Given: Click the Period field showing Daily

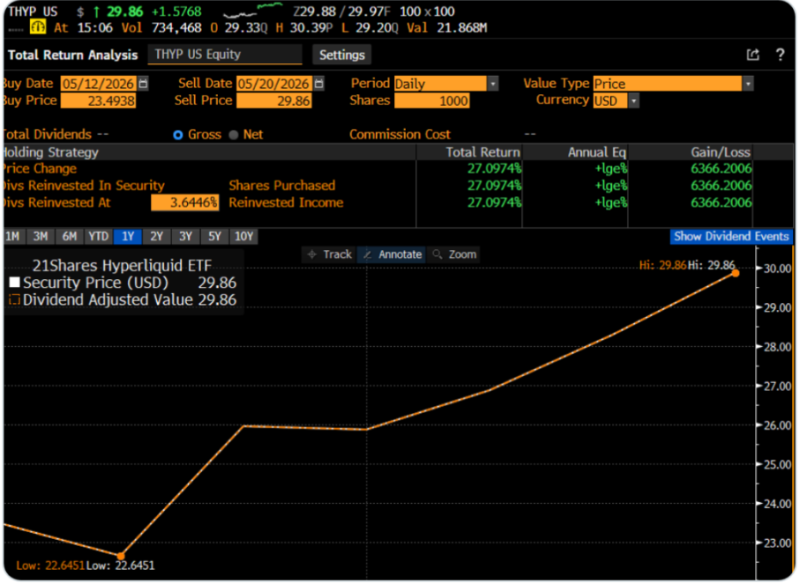Looking at the screenshot, I should coord(440,84).
